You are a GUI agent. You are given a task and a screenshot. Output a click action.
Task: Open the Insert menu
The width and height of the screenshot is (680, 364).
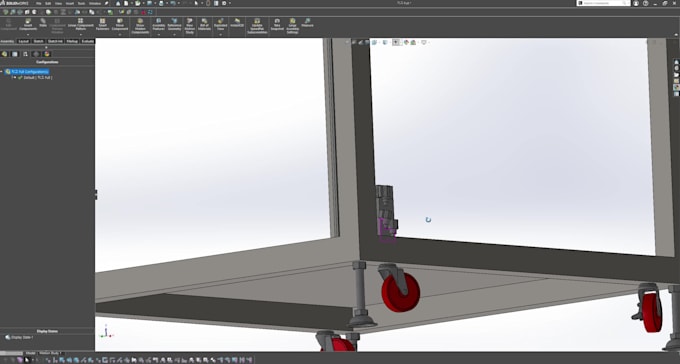click(x=70, y=3)
